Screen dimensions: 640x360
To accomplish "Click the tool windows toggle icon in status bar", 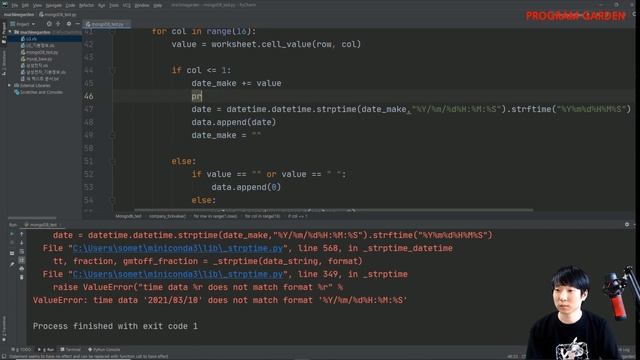I will point(4,356).
